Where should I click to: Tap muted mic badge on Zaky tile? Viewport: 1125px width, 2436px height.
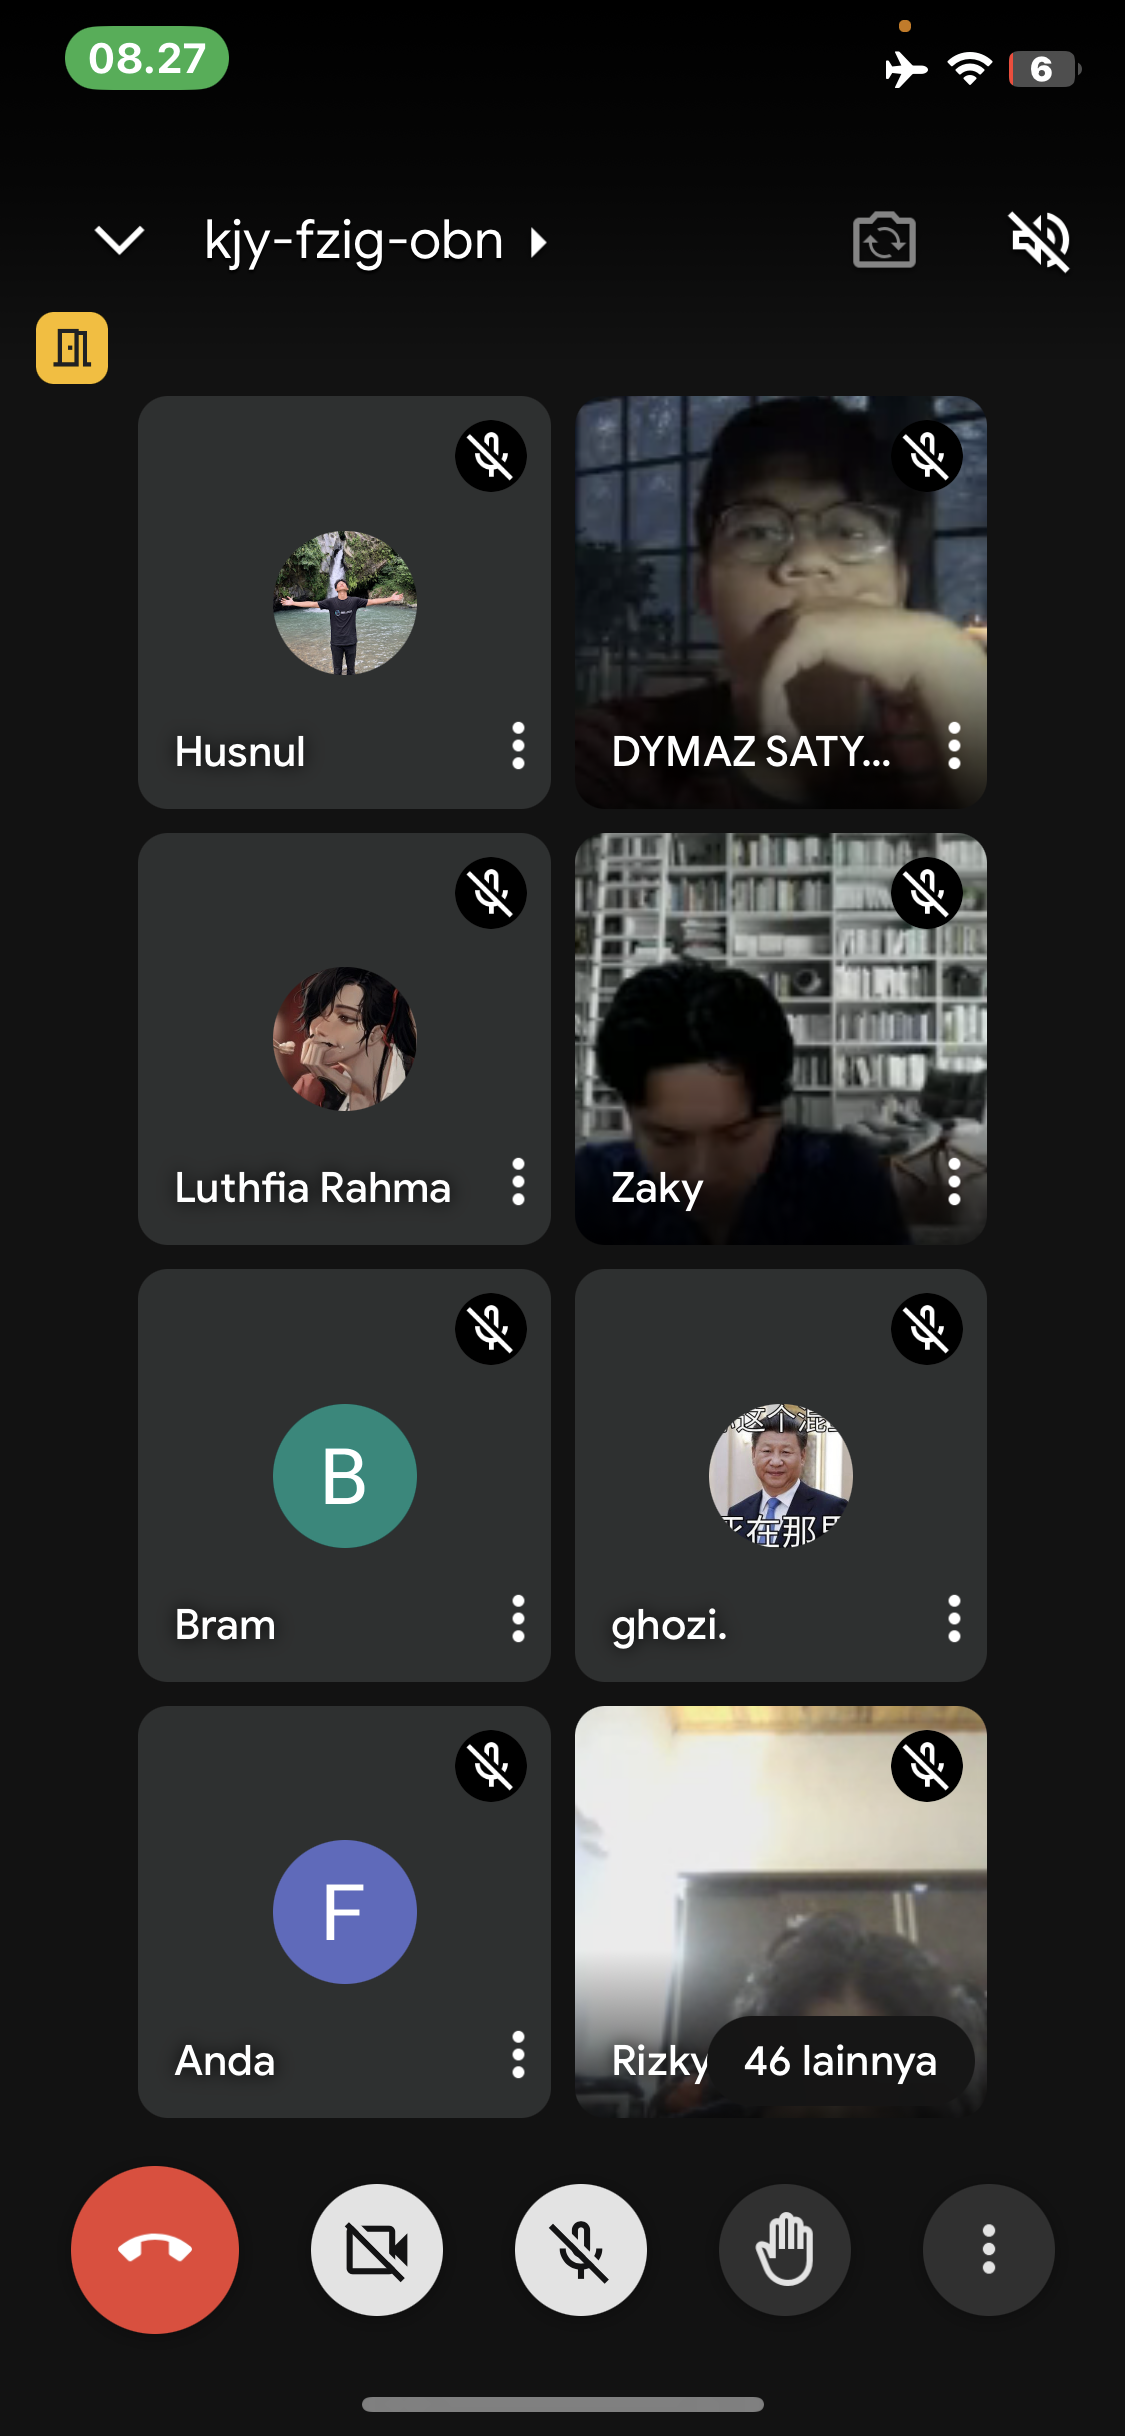pyautogui.click(x=927, y=893)
